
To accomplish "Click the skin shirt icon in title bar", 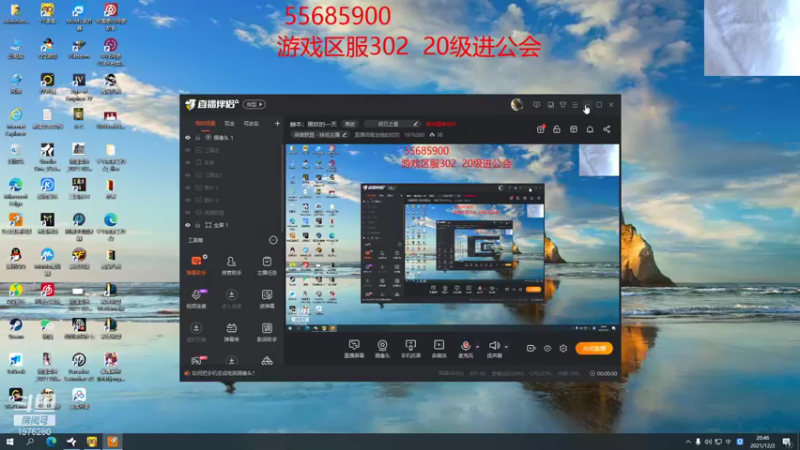I will [x=563, y=105].
